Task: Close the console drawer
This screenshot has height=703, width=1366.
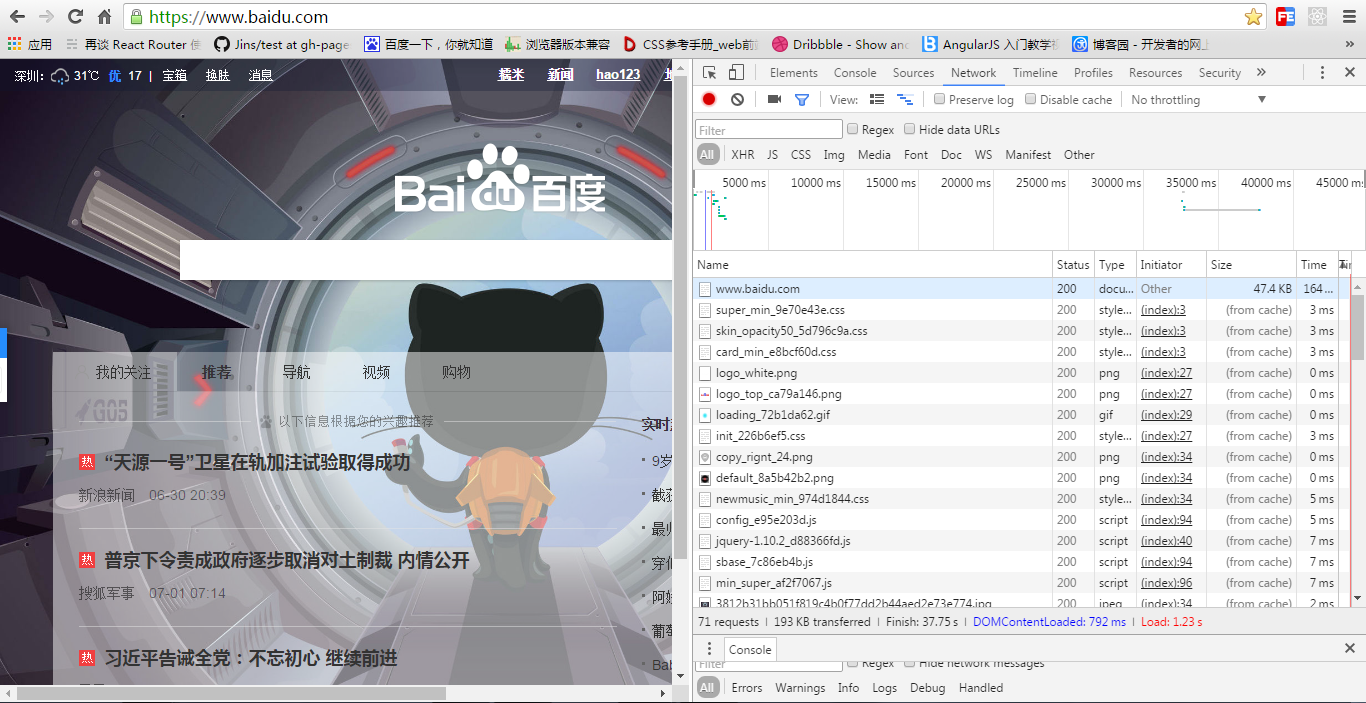Action: pos(1349,649)
